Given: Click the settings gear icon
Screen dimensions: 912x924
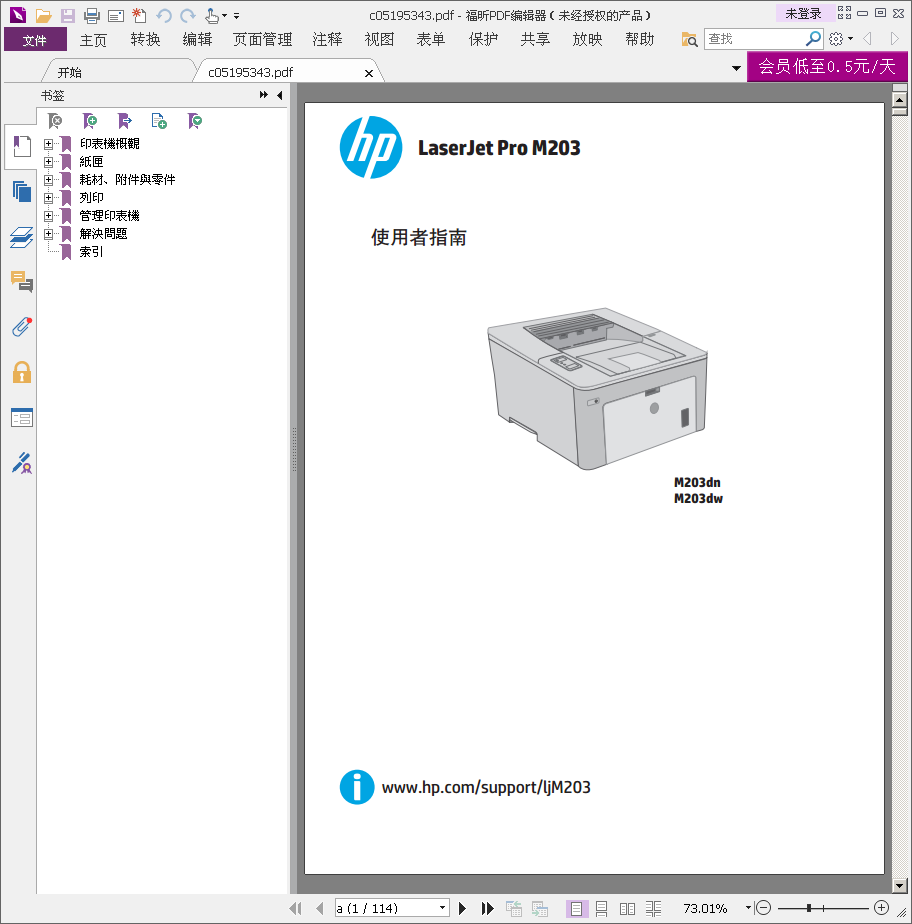Looking at the screenshot, I should pyautogui.click(x=836, y=39).
